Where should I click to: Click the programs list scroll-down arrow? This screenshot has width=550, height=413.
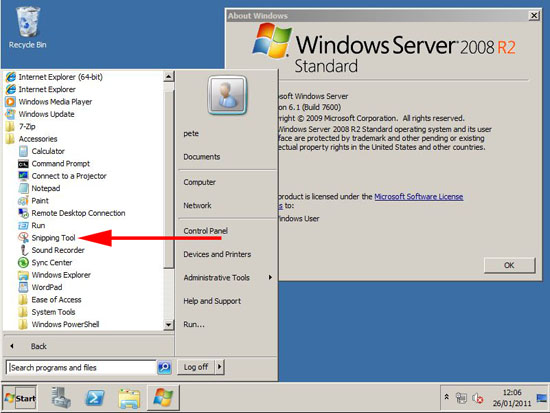pos(169,325)
